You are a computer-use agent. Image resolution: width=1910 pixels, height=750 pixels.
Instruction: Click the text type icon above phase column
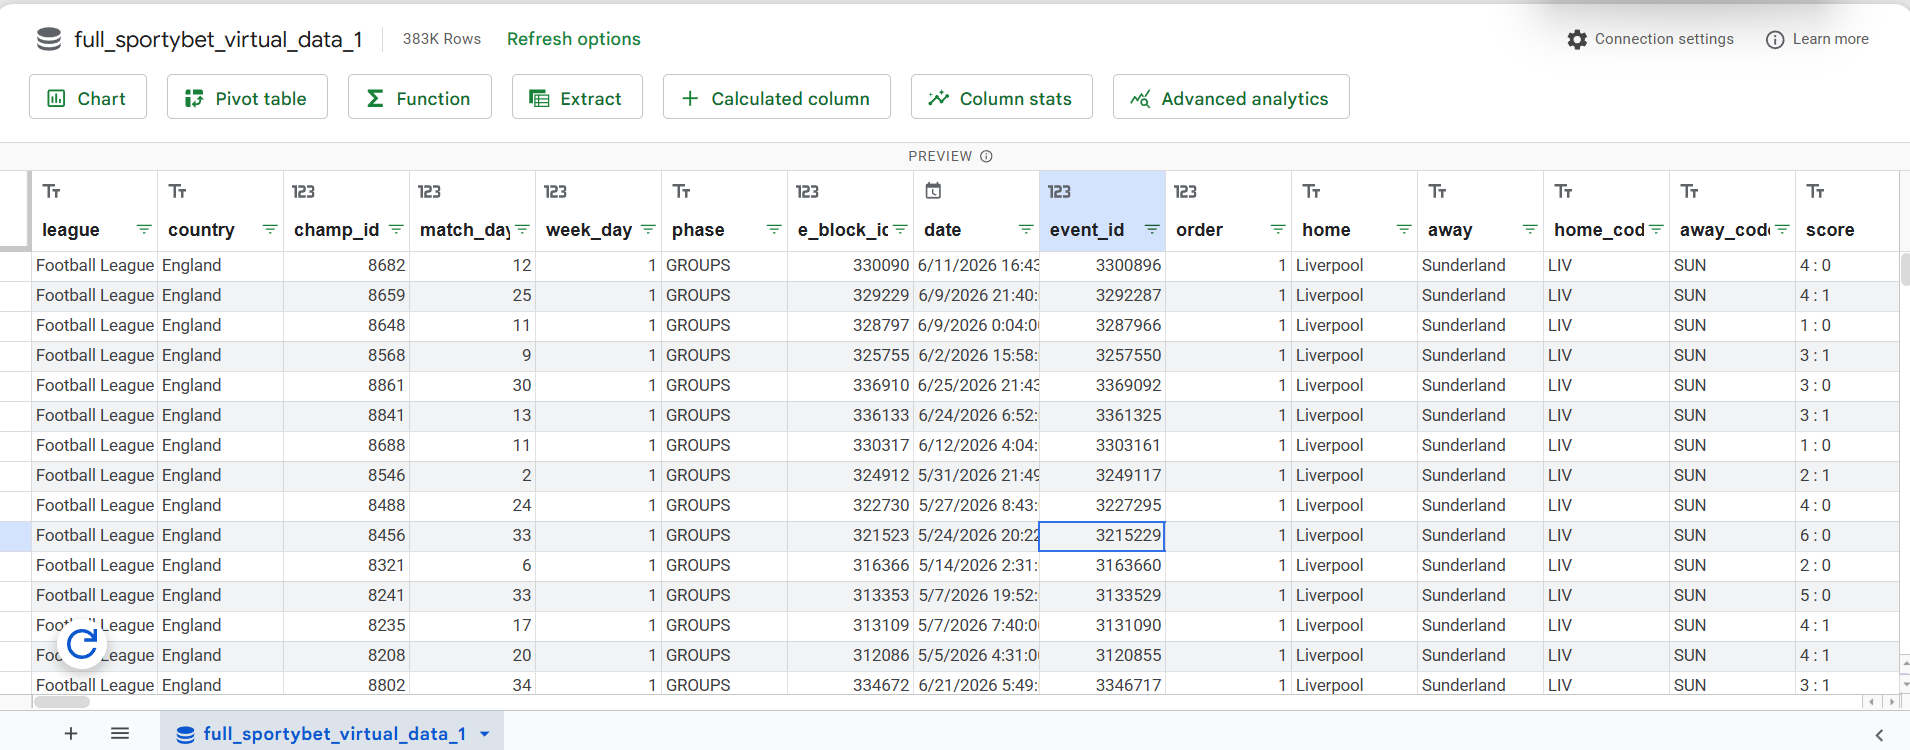(x=682, y=191)
